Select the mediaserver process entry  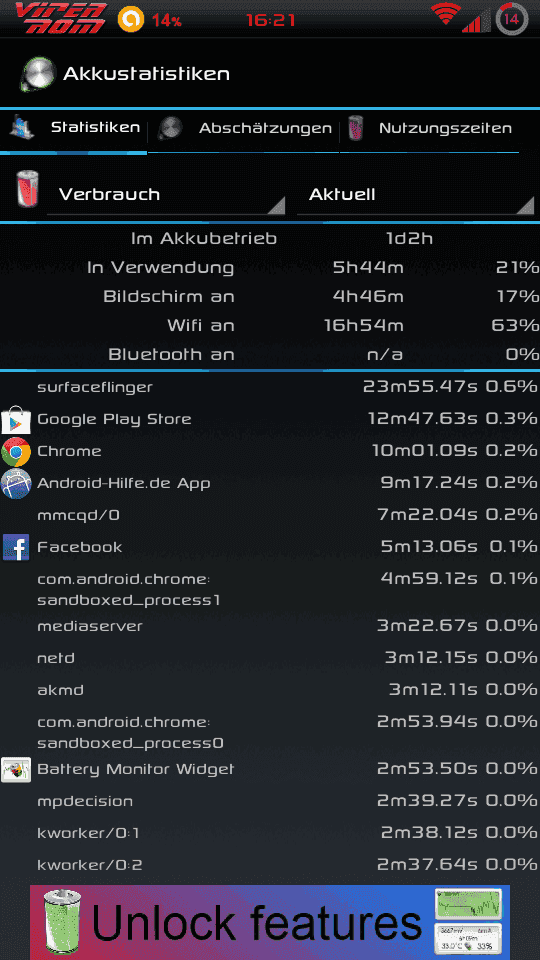point(270,626)
